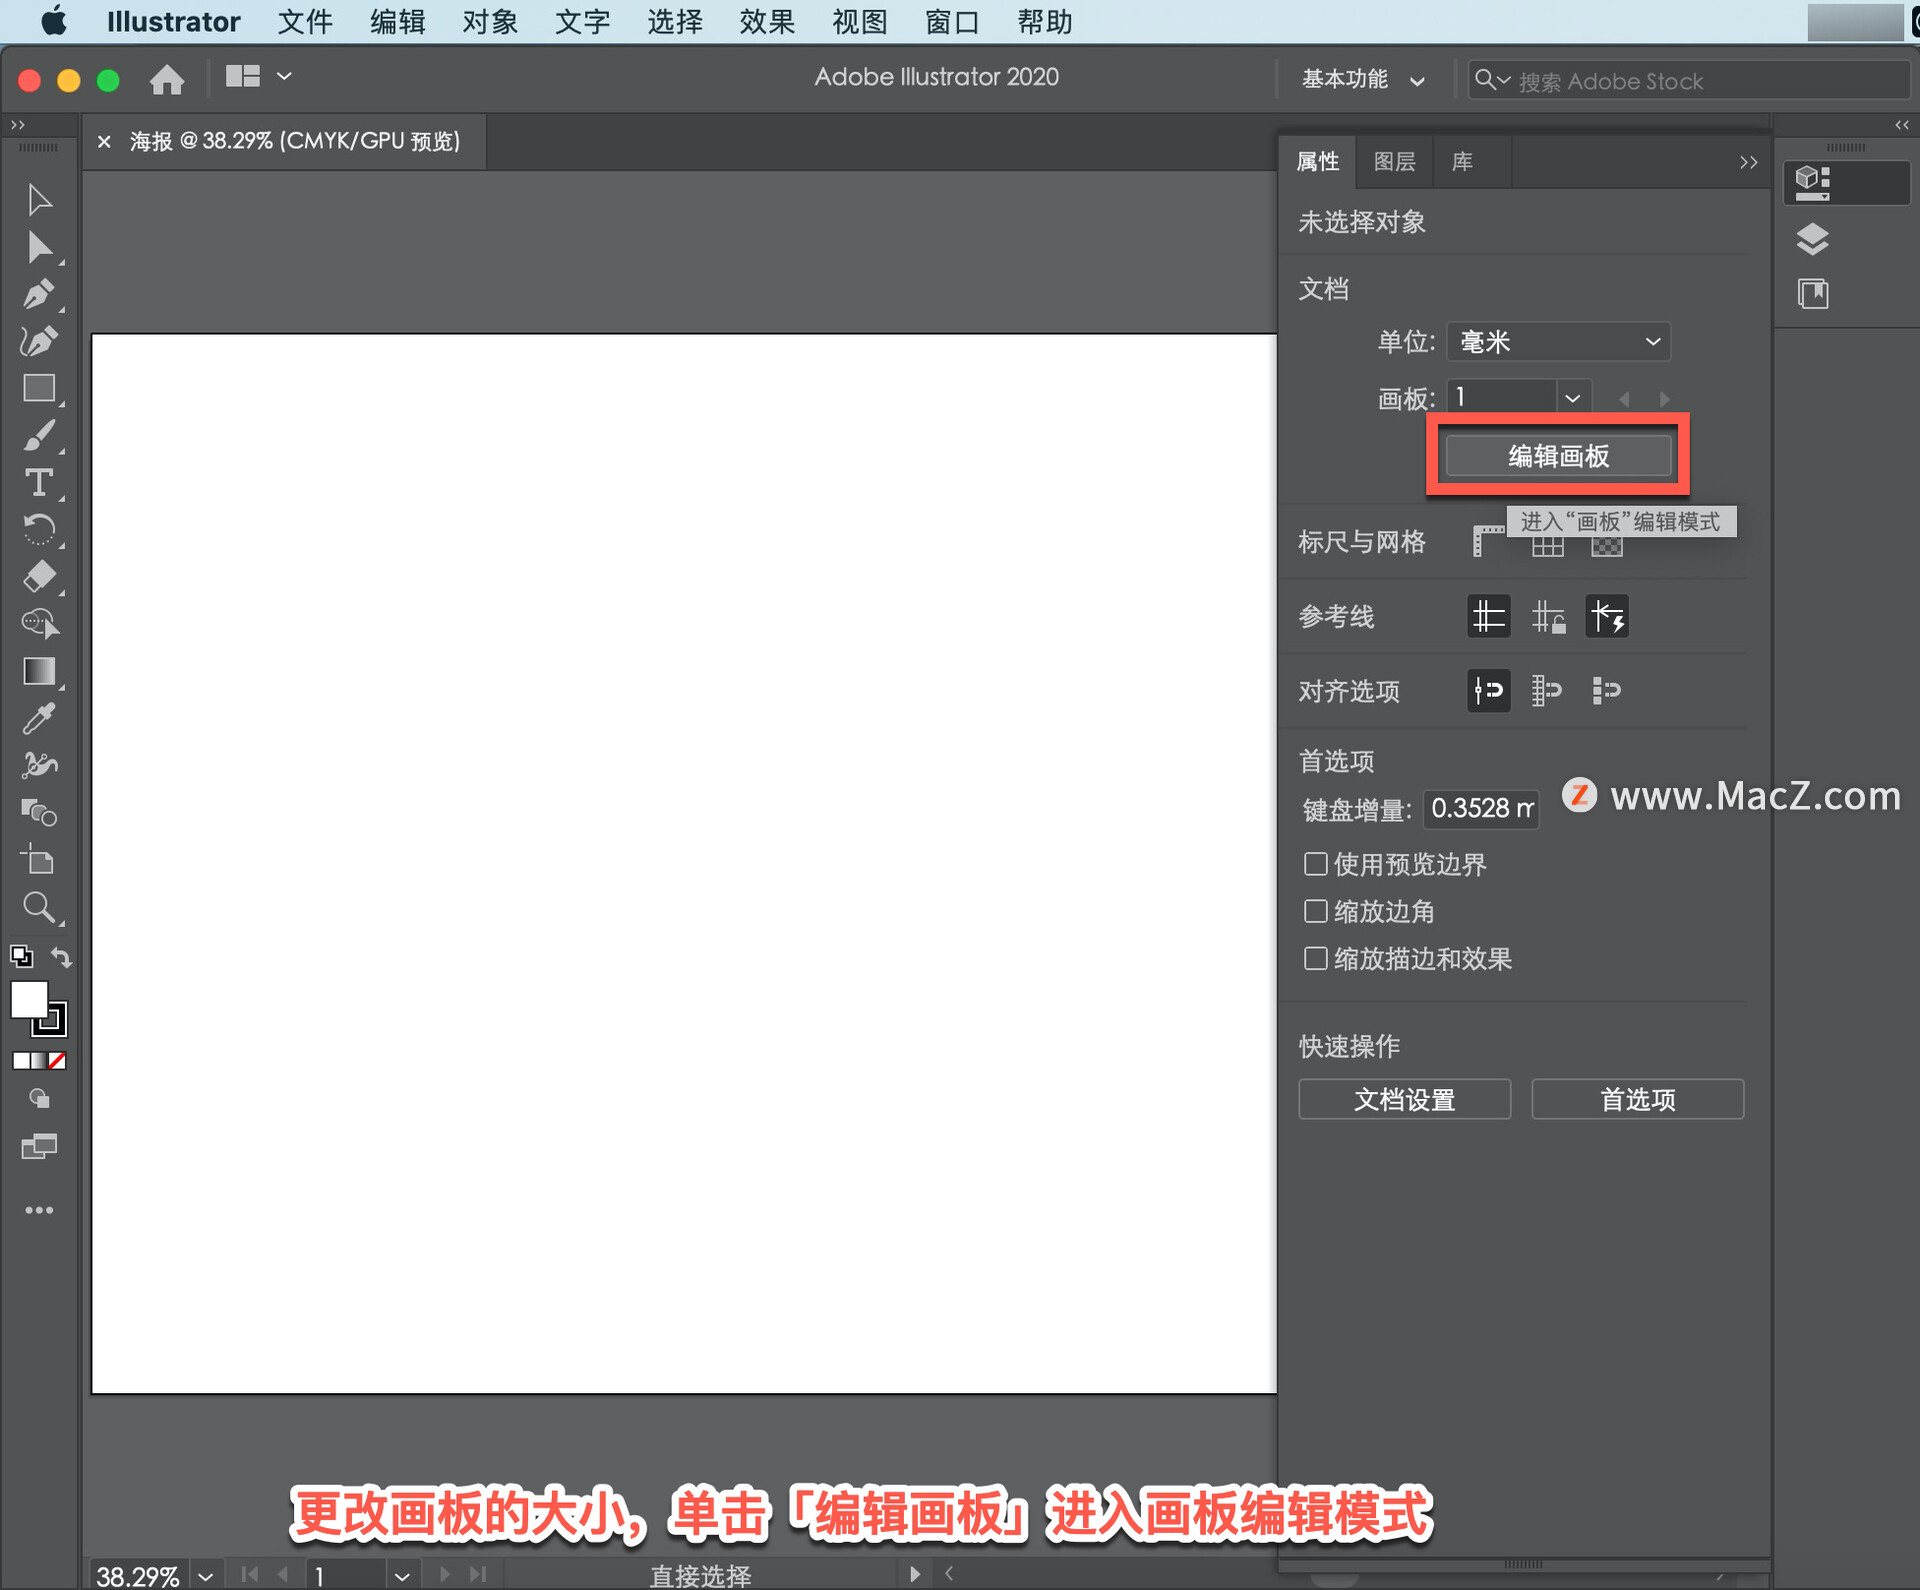The height and width of the screenshot is (1590, 1920).
Task: Open the 效果 menu
Action: click(x=767, y=22)
